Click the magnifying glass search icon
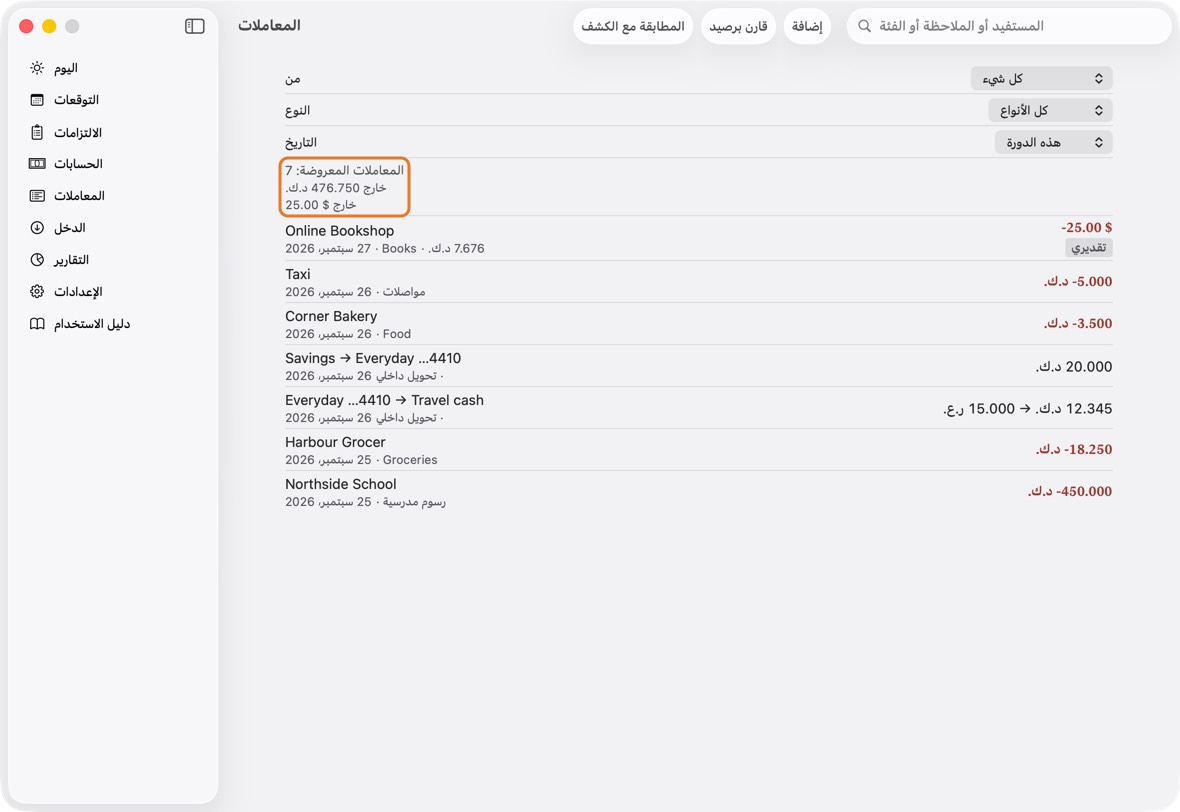 865,26
